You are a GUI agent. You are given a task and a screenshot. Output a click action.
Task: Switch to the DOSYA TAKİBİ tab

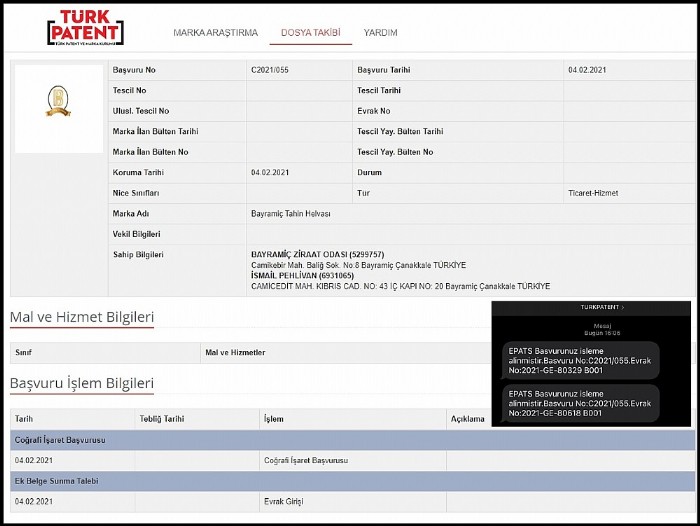311,33
